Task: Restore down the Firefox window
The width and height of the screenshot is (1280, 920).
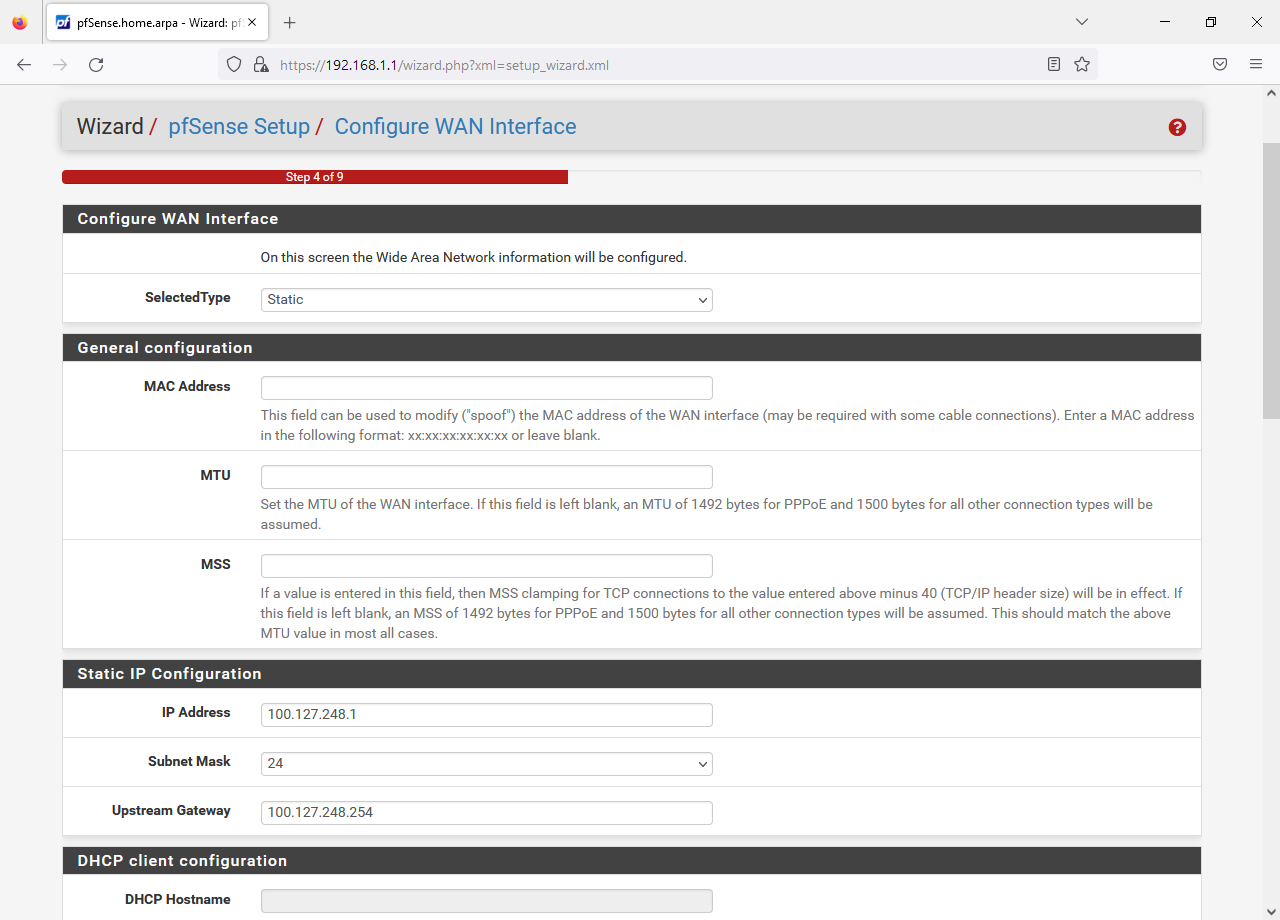Action: (1211, 22)
